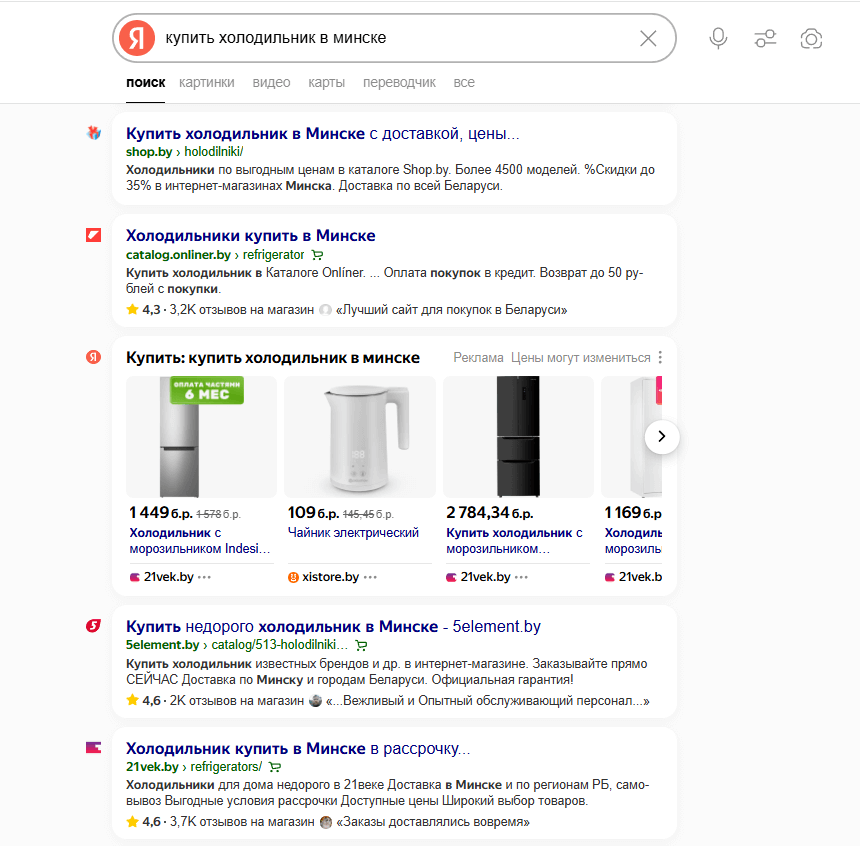Click the Yandex logo in search bar
Screen dimensions: 860x846
tap(137, 38)
